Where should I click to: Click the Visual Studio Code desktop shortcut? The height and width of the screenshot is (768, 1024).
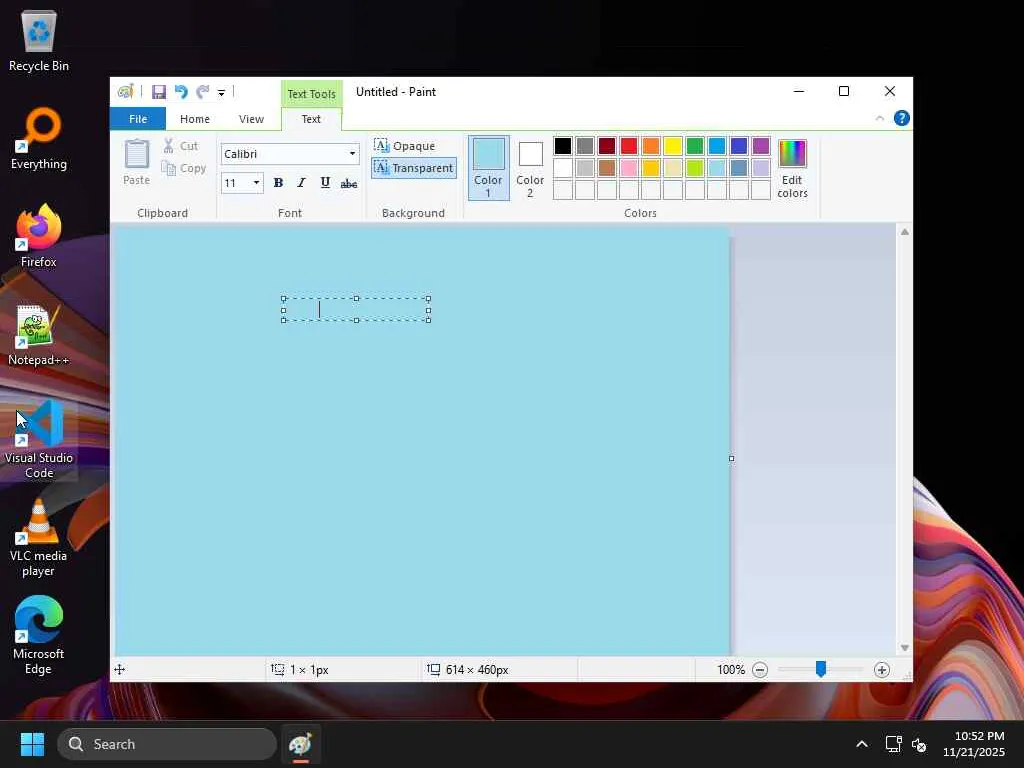[39, 439]
